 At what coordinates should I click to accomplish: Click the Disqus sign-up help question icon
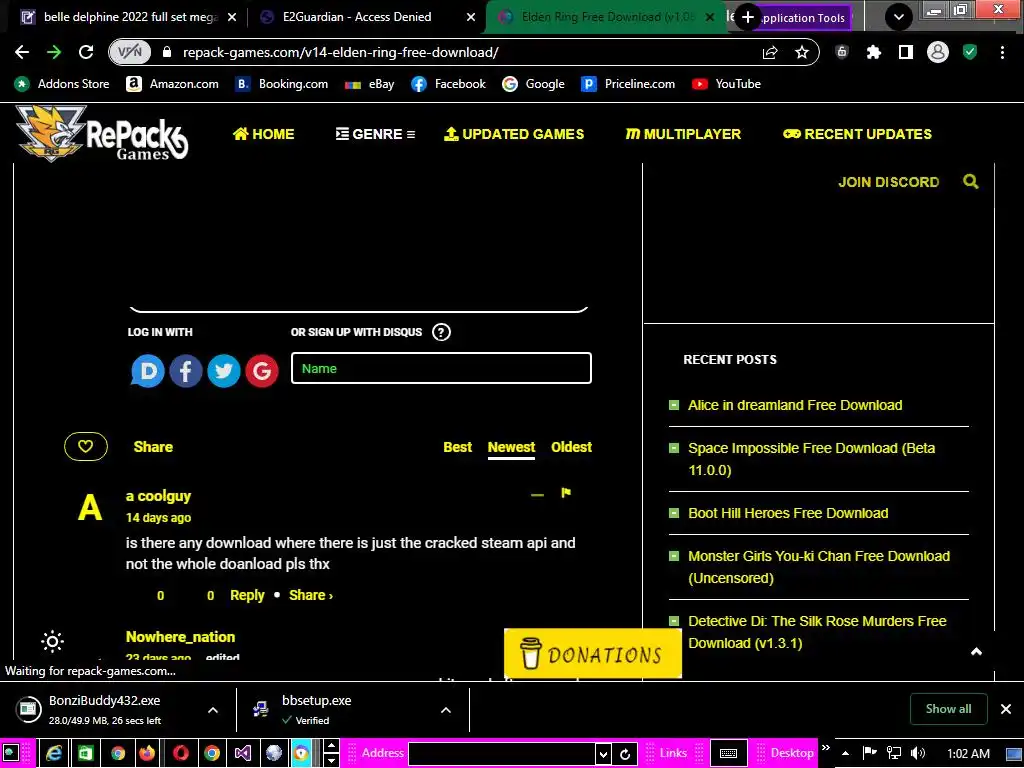[441, 332]
